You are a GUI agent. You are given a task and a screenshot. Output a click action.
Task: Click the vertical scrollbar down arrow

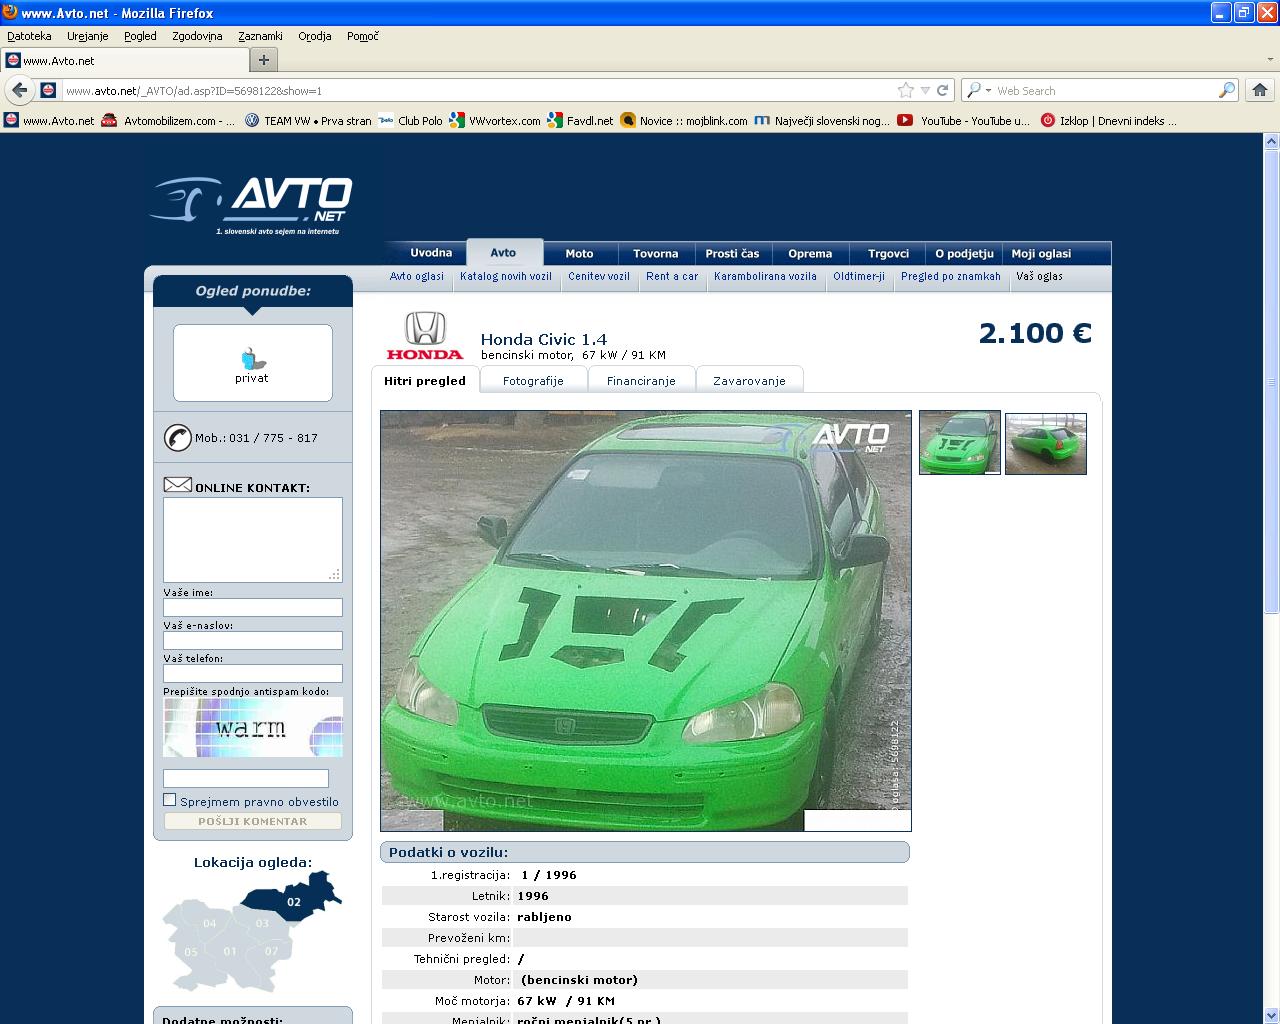(x=1271, y=1015)
